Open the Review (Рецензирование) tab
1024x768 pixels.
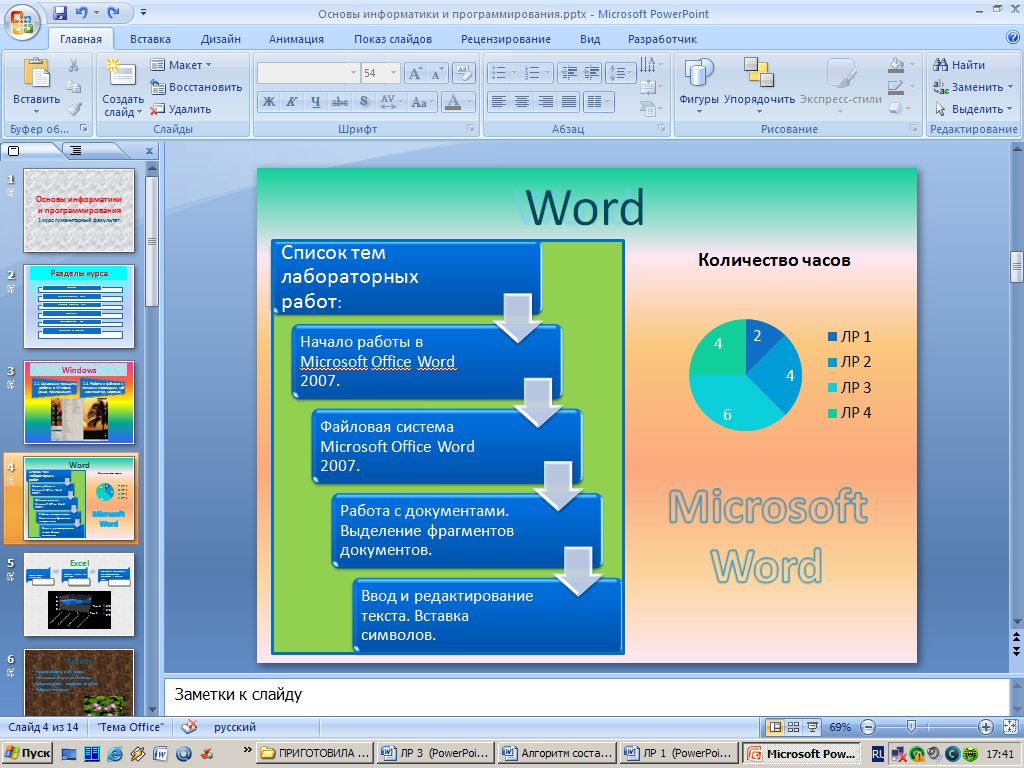pos(506,39)
